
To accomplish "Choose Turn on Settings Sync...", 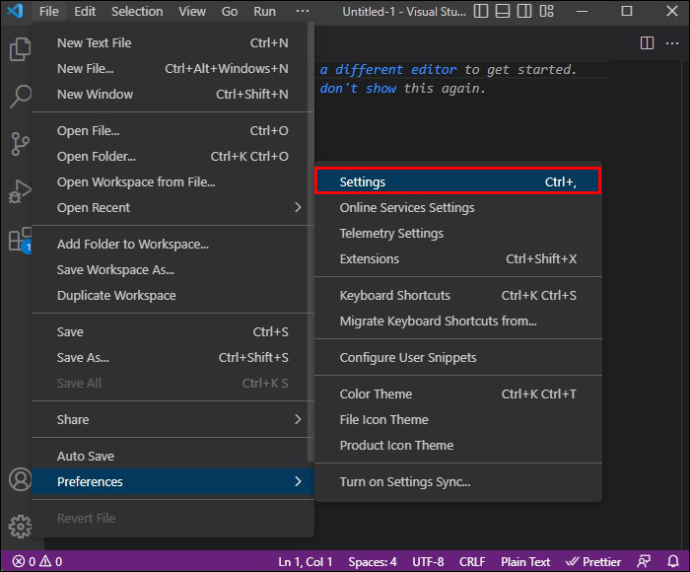I will [x=458, y=481].
